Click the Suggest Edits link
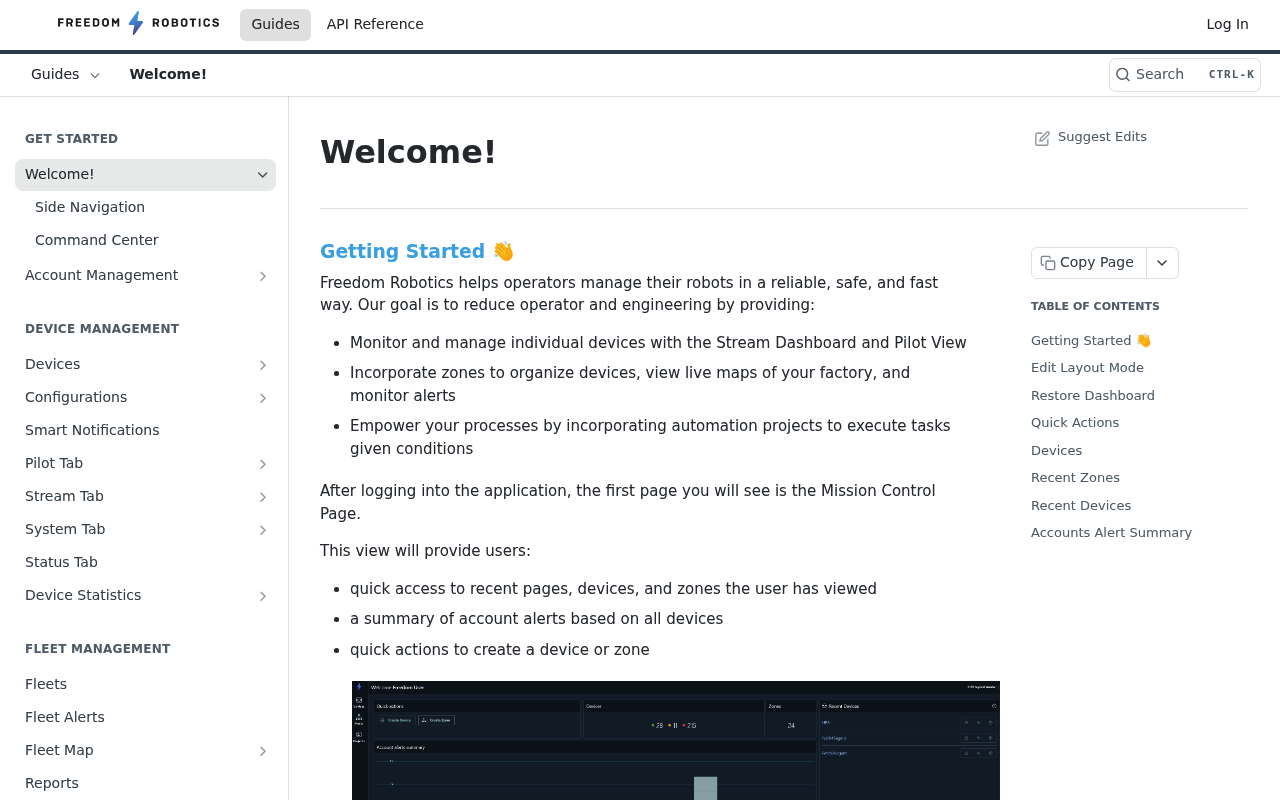The image size is (1280, 800). click(1091, 137)
